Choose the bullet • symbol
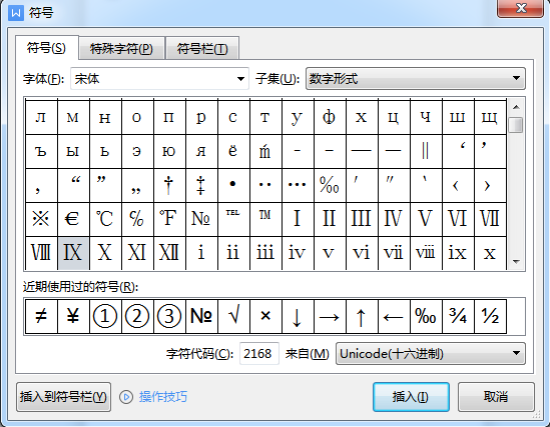The width and height of the screenshot is (550, 427). pos(233,185)
